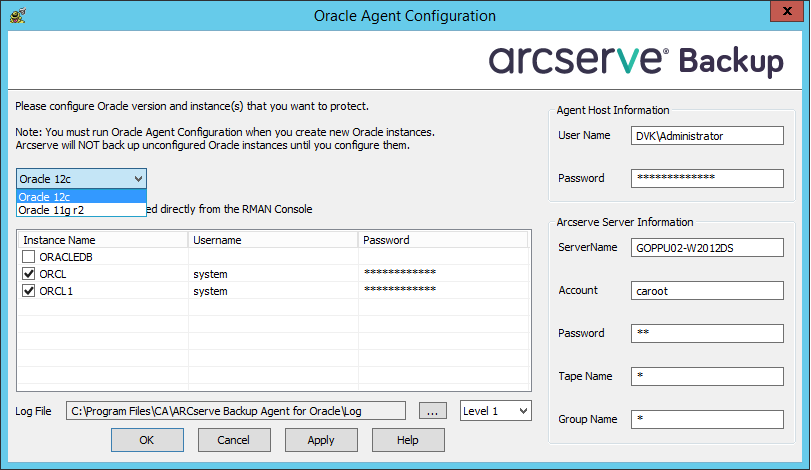Click the Apply button

[321, 440]
